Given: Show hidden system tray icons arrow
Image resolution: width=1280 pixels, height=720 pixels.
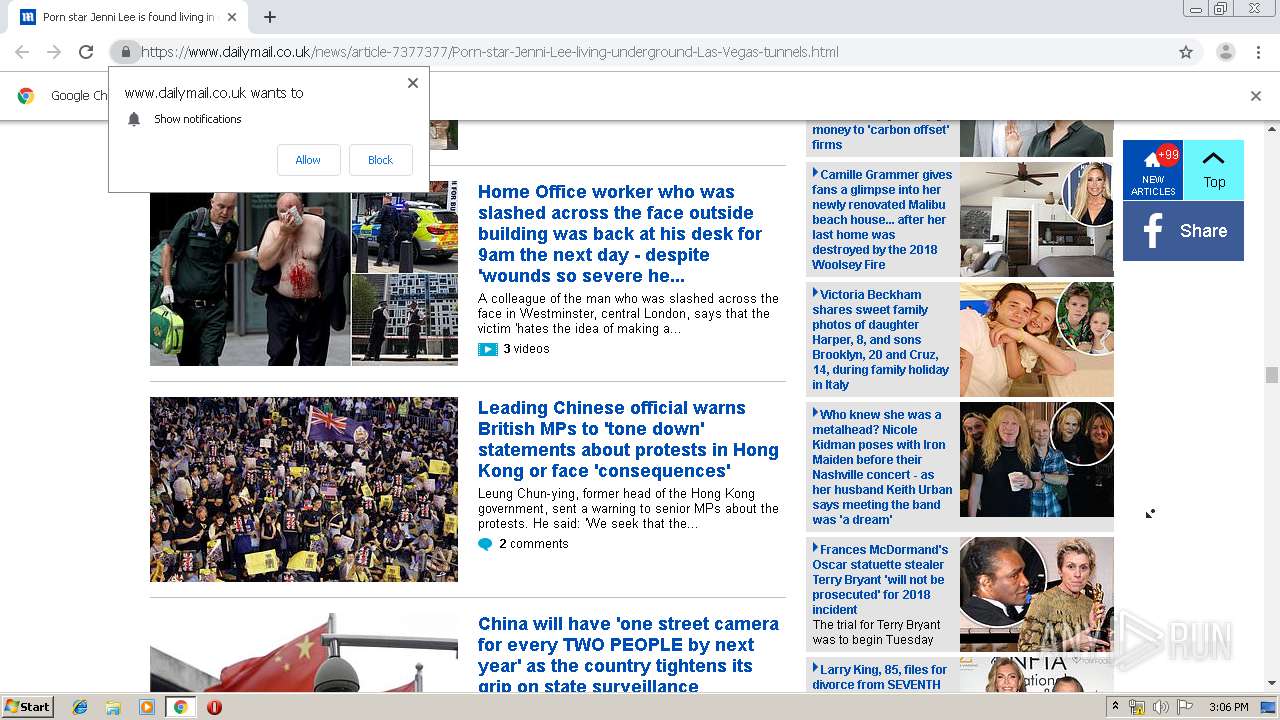Looking at the screenshot, I should click(1116, 707).
